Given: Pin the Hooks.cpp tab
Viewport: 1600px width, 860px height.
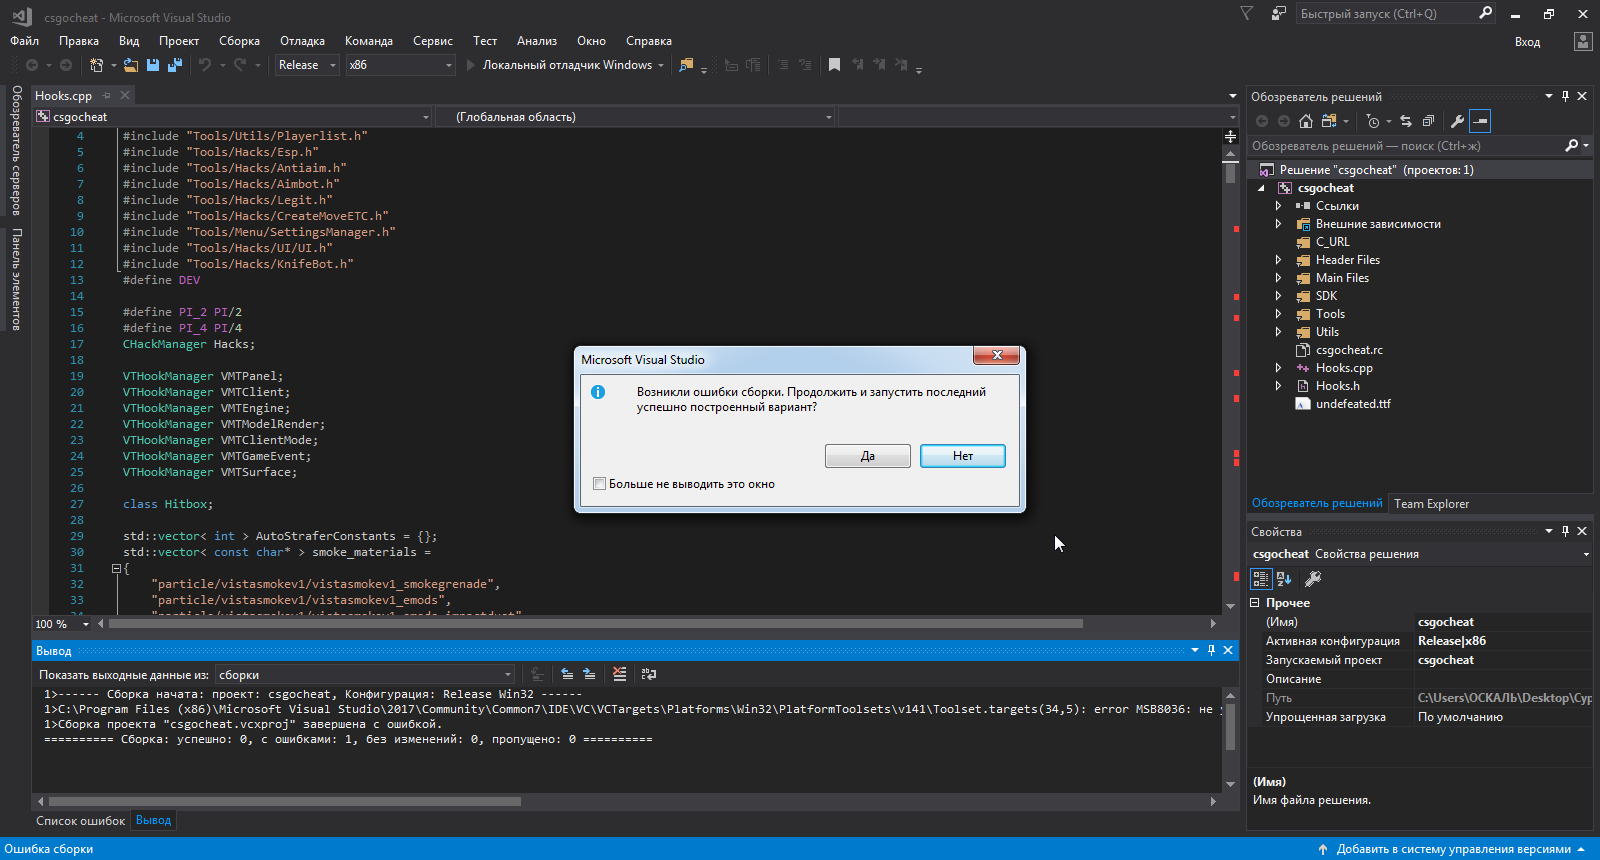Looking at the screenshot, I should (x=107, y=95).
